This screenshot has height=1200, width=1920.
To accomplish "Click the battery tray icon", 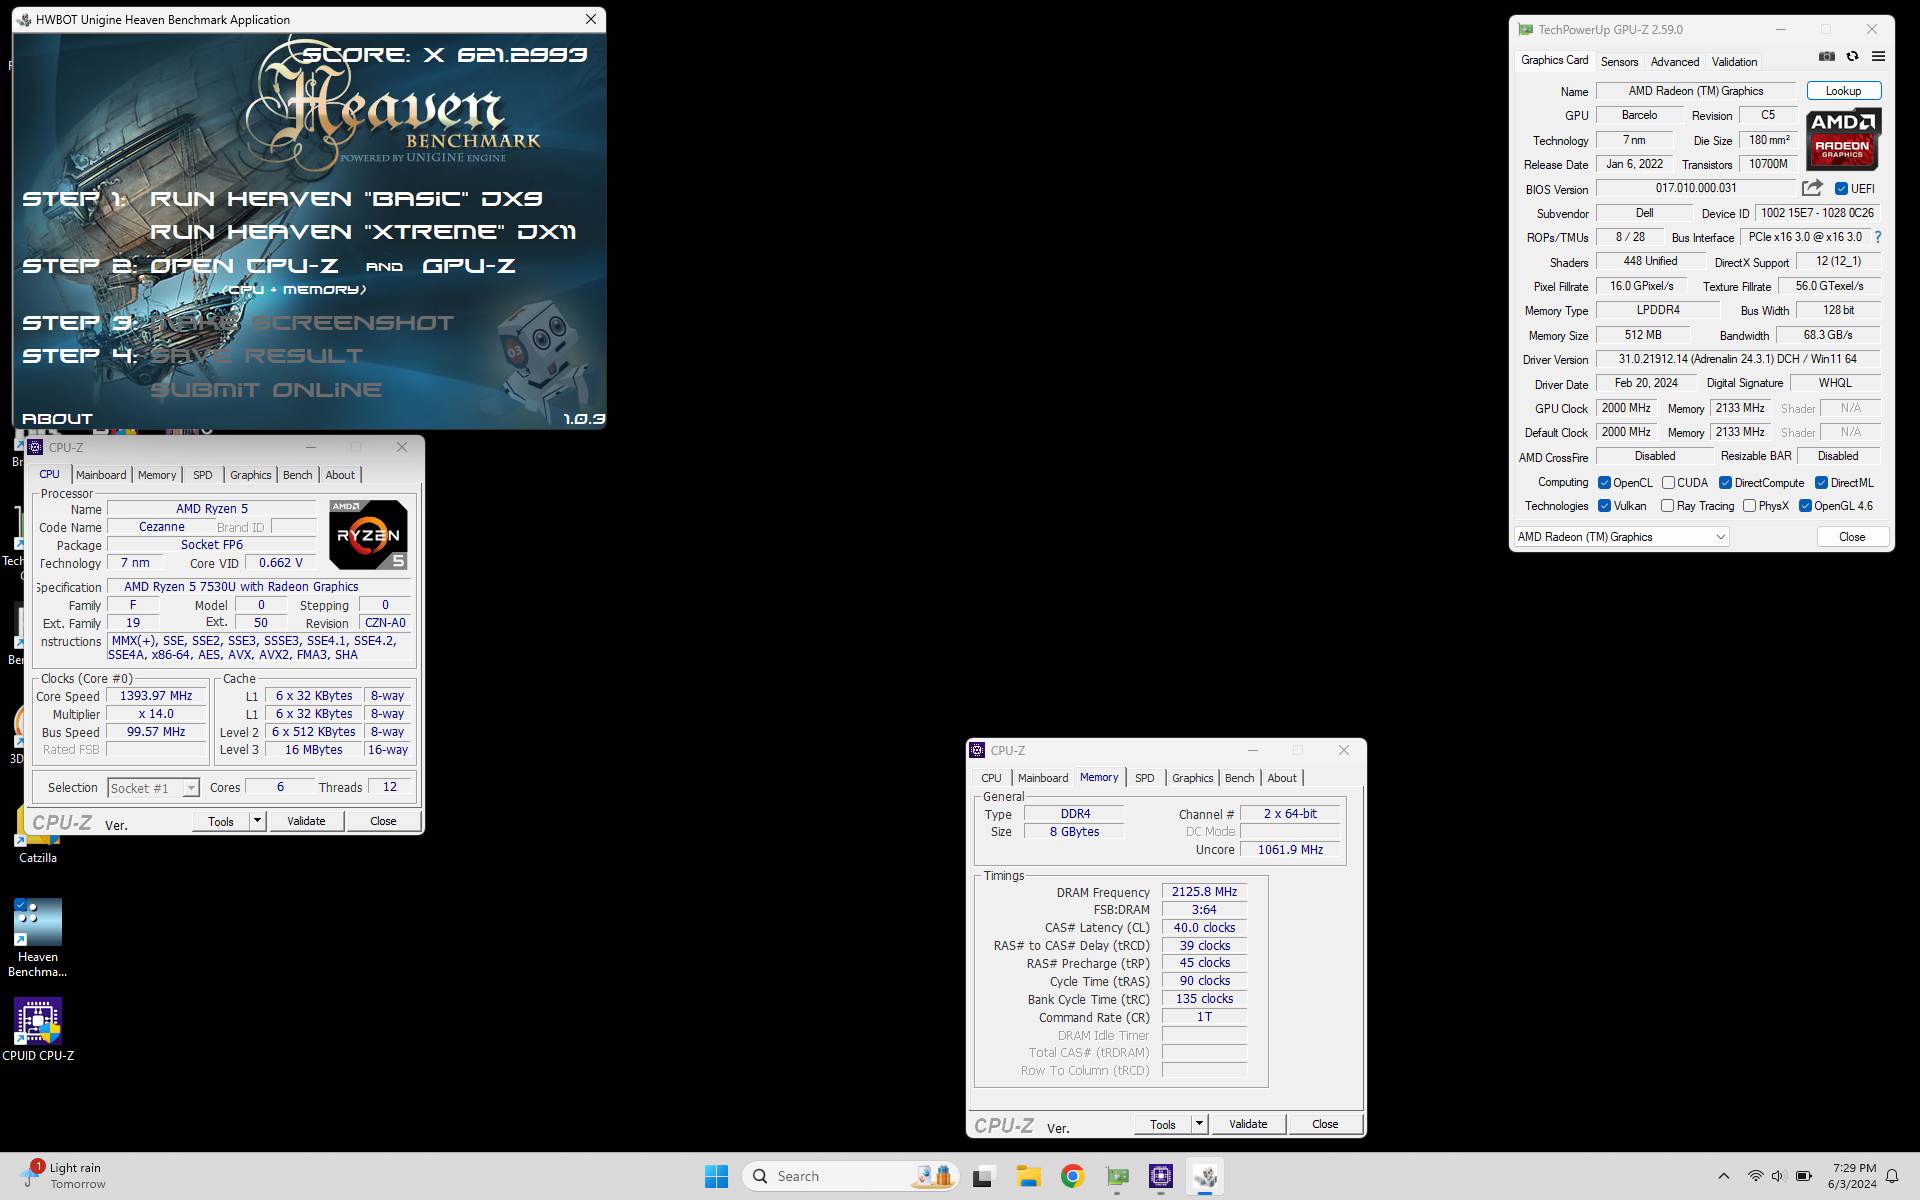I will pos(1803,1176).
